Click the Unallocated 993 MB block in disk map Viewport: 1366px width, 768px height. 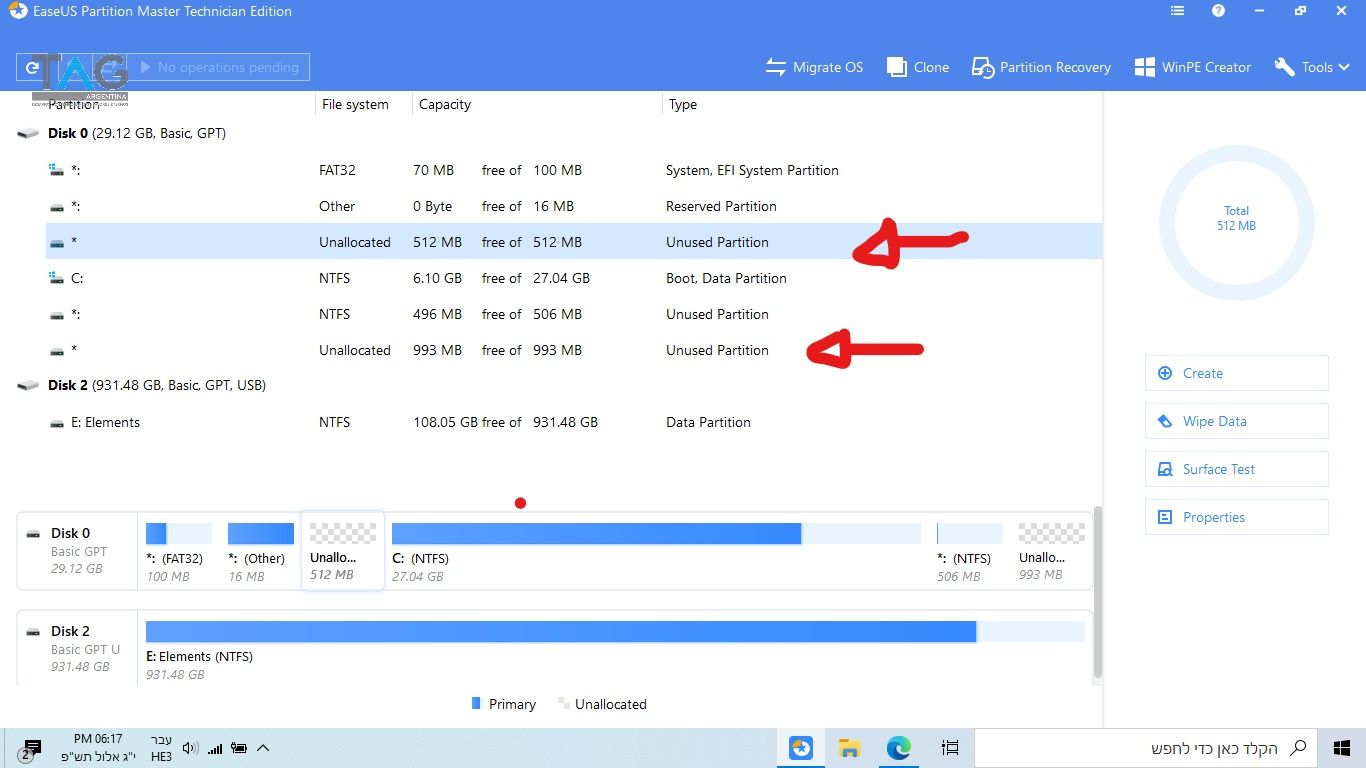(1052, 553)
